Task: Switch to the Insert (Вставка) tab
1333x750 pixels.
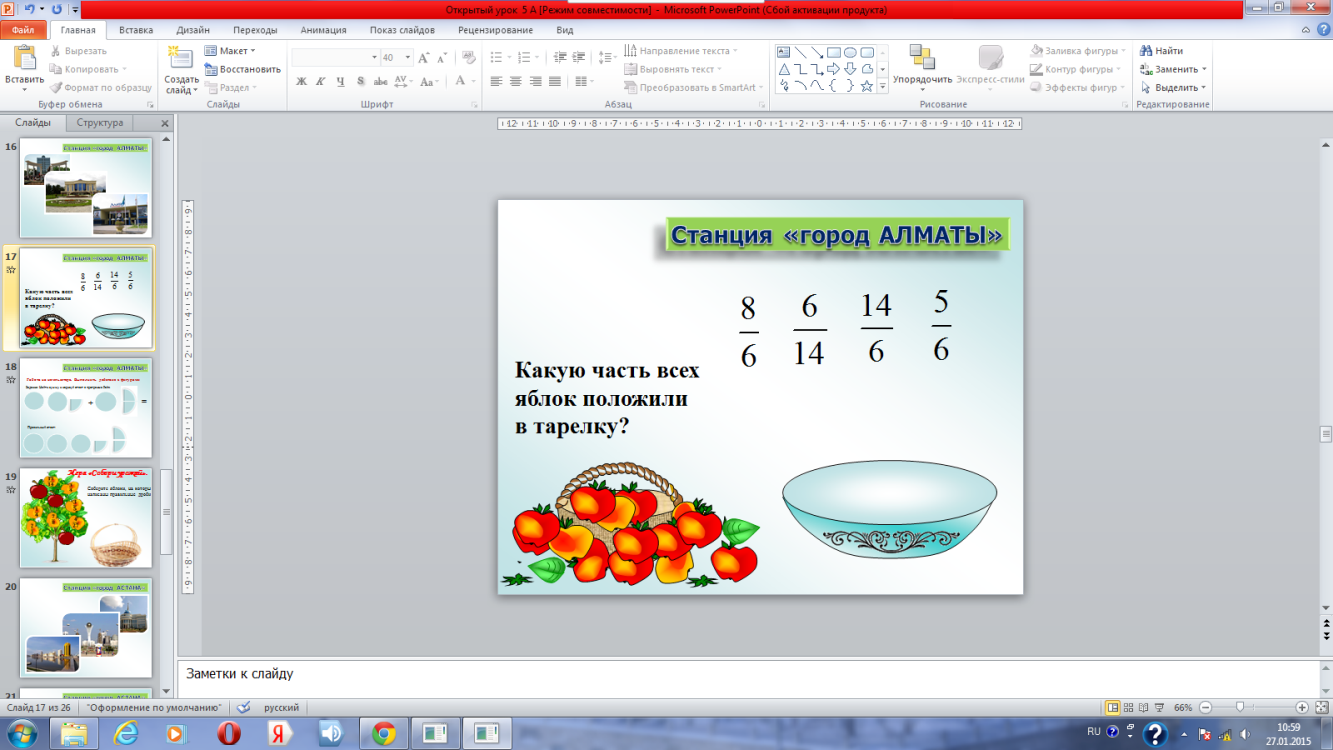Action: coord(135,30)
